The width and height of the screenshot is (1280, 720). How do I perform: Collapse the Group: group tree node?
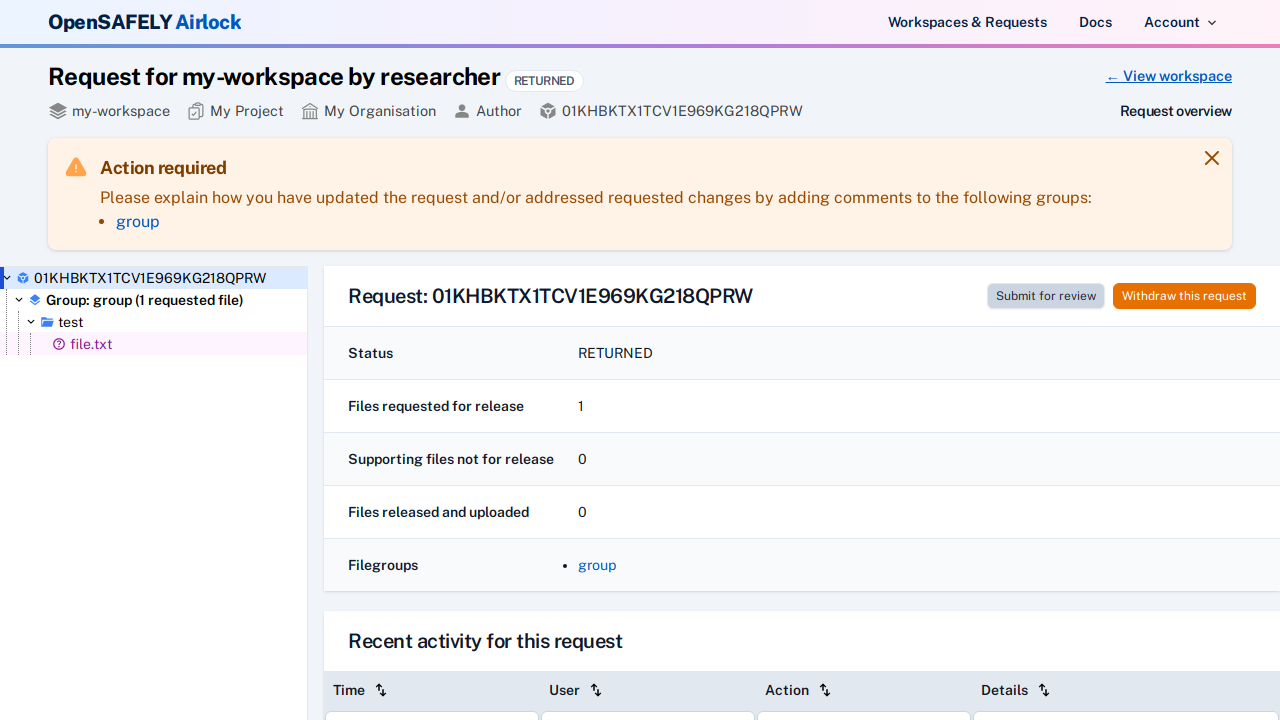[18, 300]
